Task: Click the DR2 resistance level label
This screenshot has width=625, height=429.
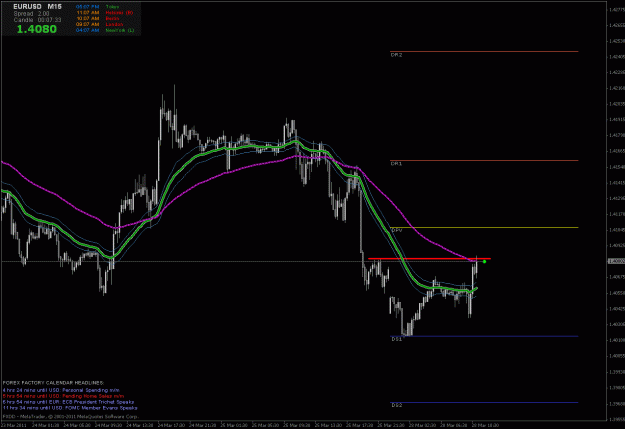Action: pos(396,55)
